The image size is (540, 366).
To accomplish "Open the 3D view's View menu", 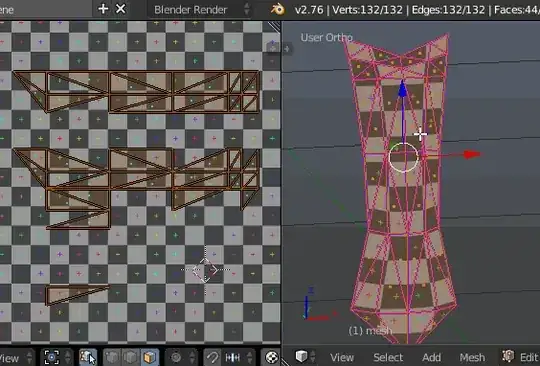I will (x=342, y=358).
